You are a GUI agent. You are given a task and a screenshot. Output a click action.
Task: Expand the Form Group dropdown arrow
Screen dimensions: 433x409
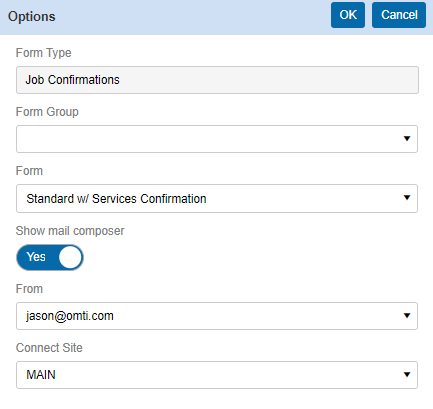coord(407,139)
